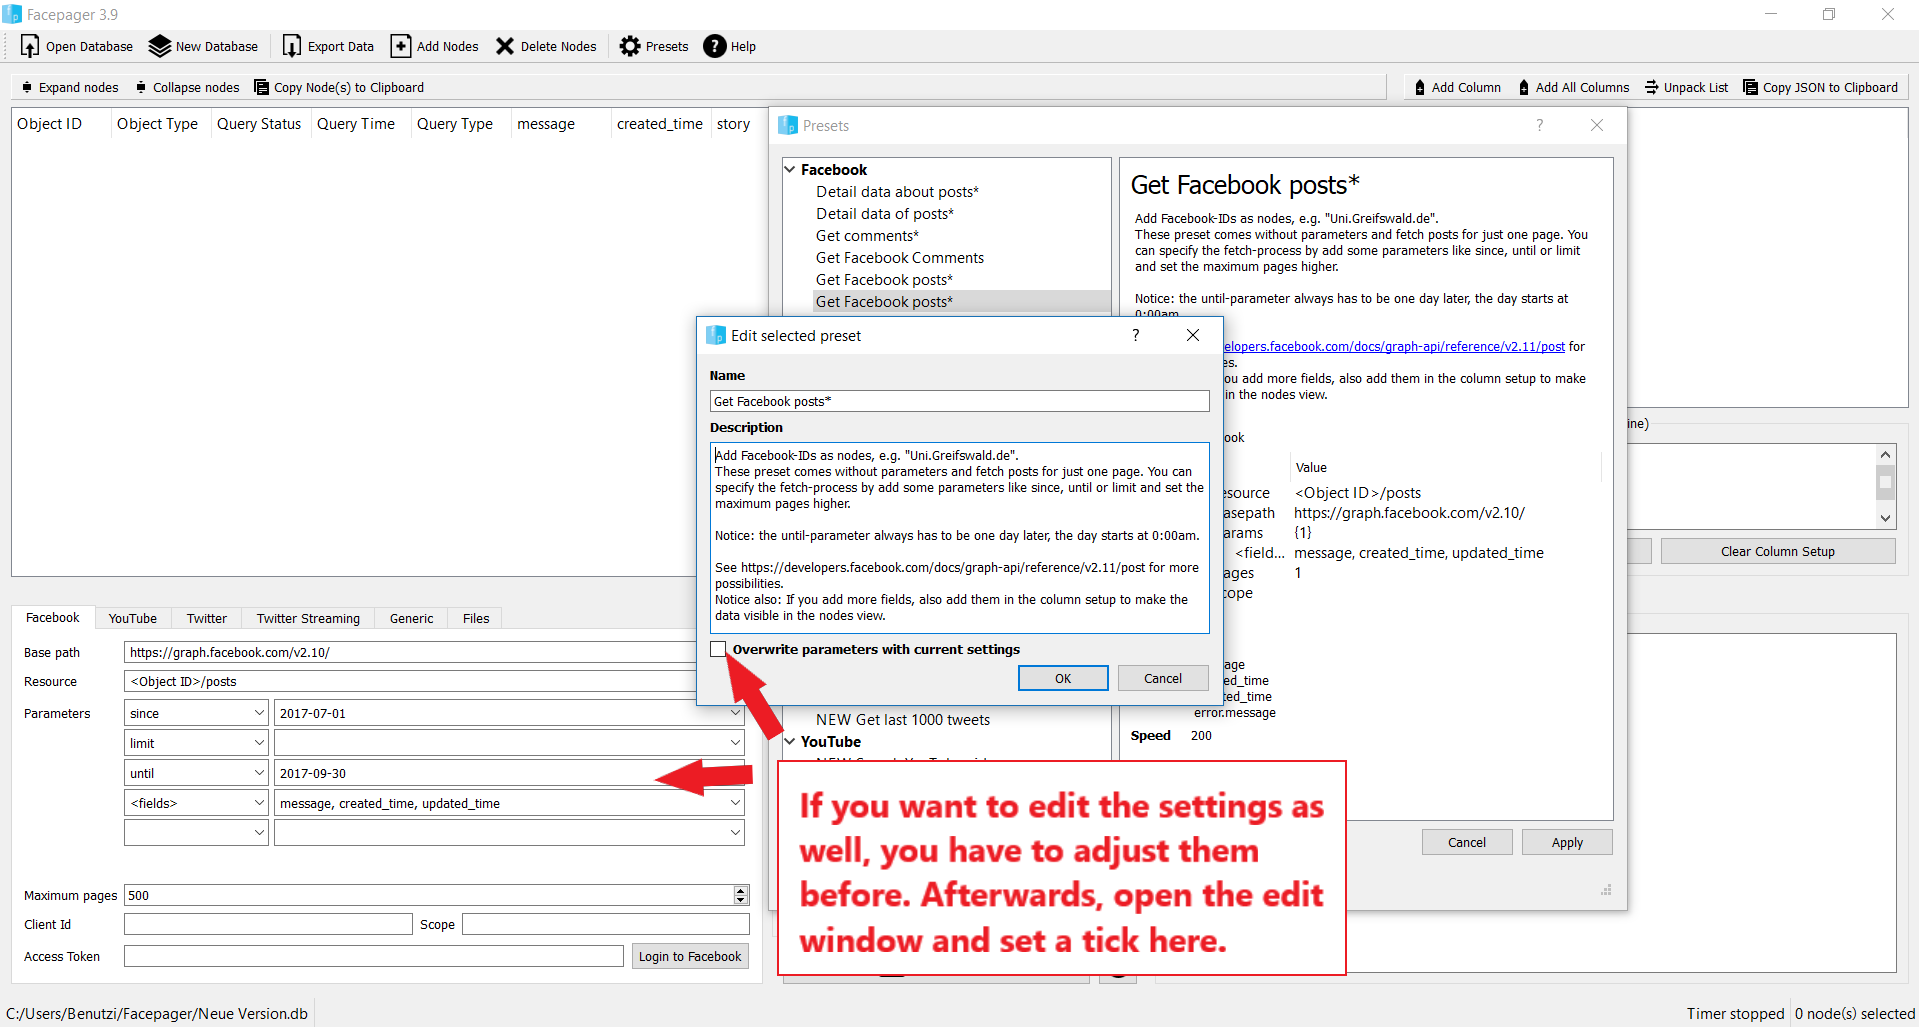Switch to the Files tab
This screenshot has height=1027, width=1919.
pos(476,619)
